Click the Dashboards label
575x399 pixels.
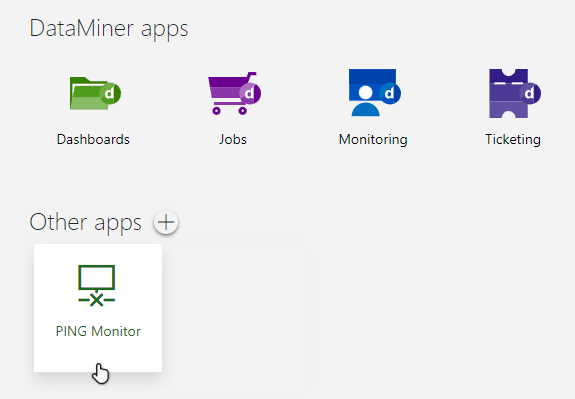pos(93,139)
